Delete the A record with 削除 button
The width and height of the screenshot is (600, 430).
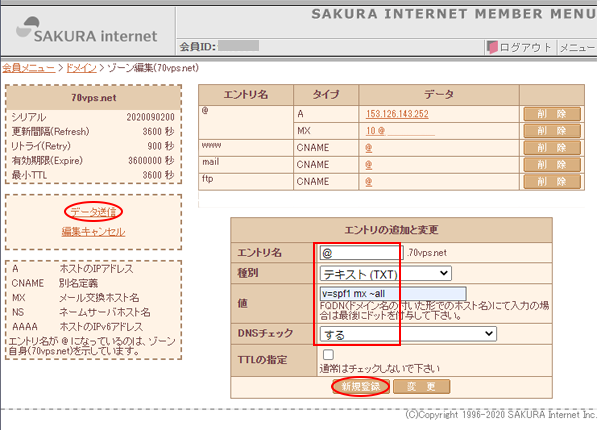pyautogui.click(x=552, y=114)
